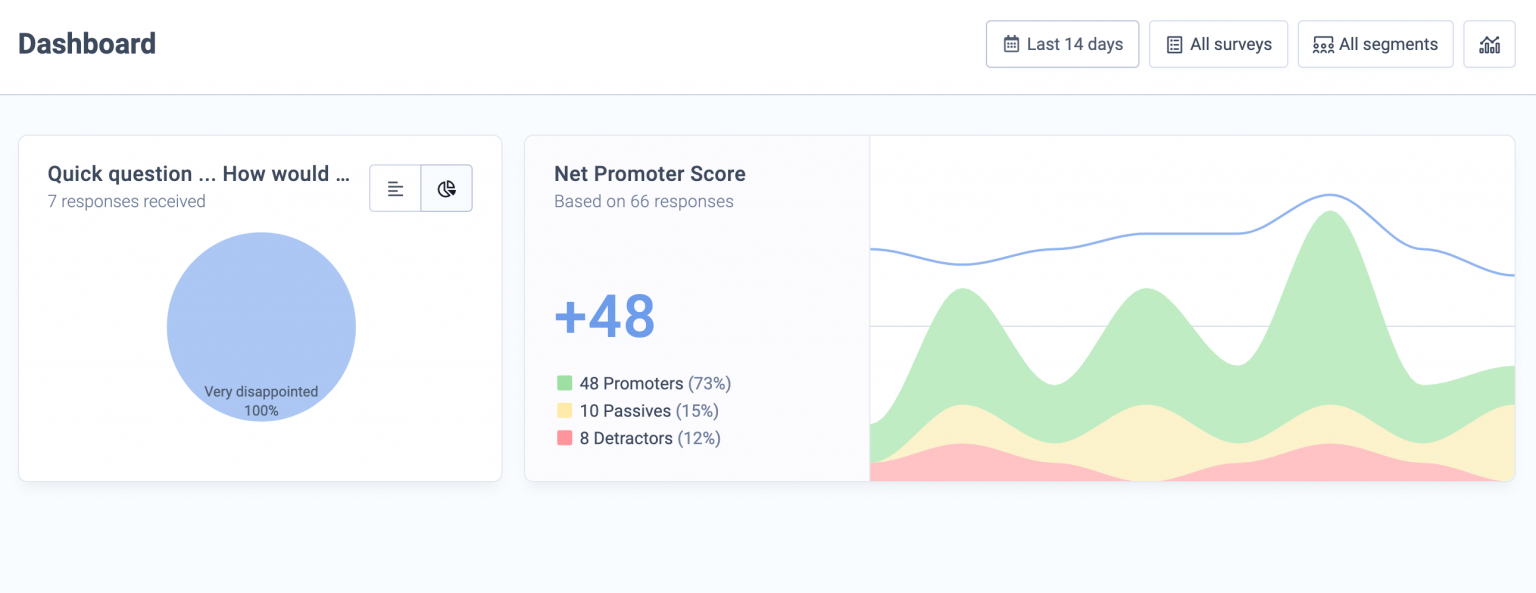
Task: Open the All segments filter
Action: click(x=1375, y=44)
